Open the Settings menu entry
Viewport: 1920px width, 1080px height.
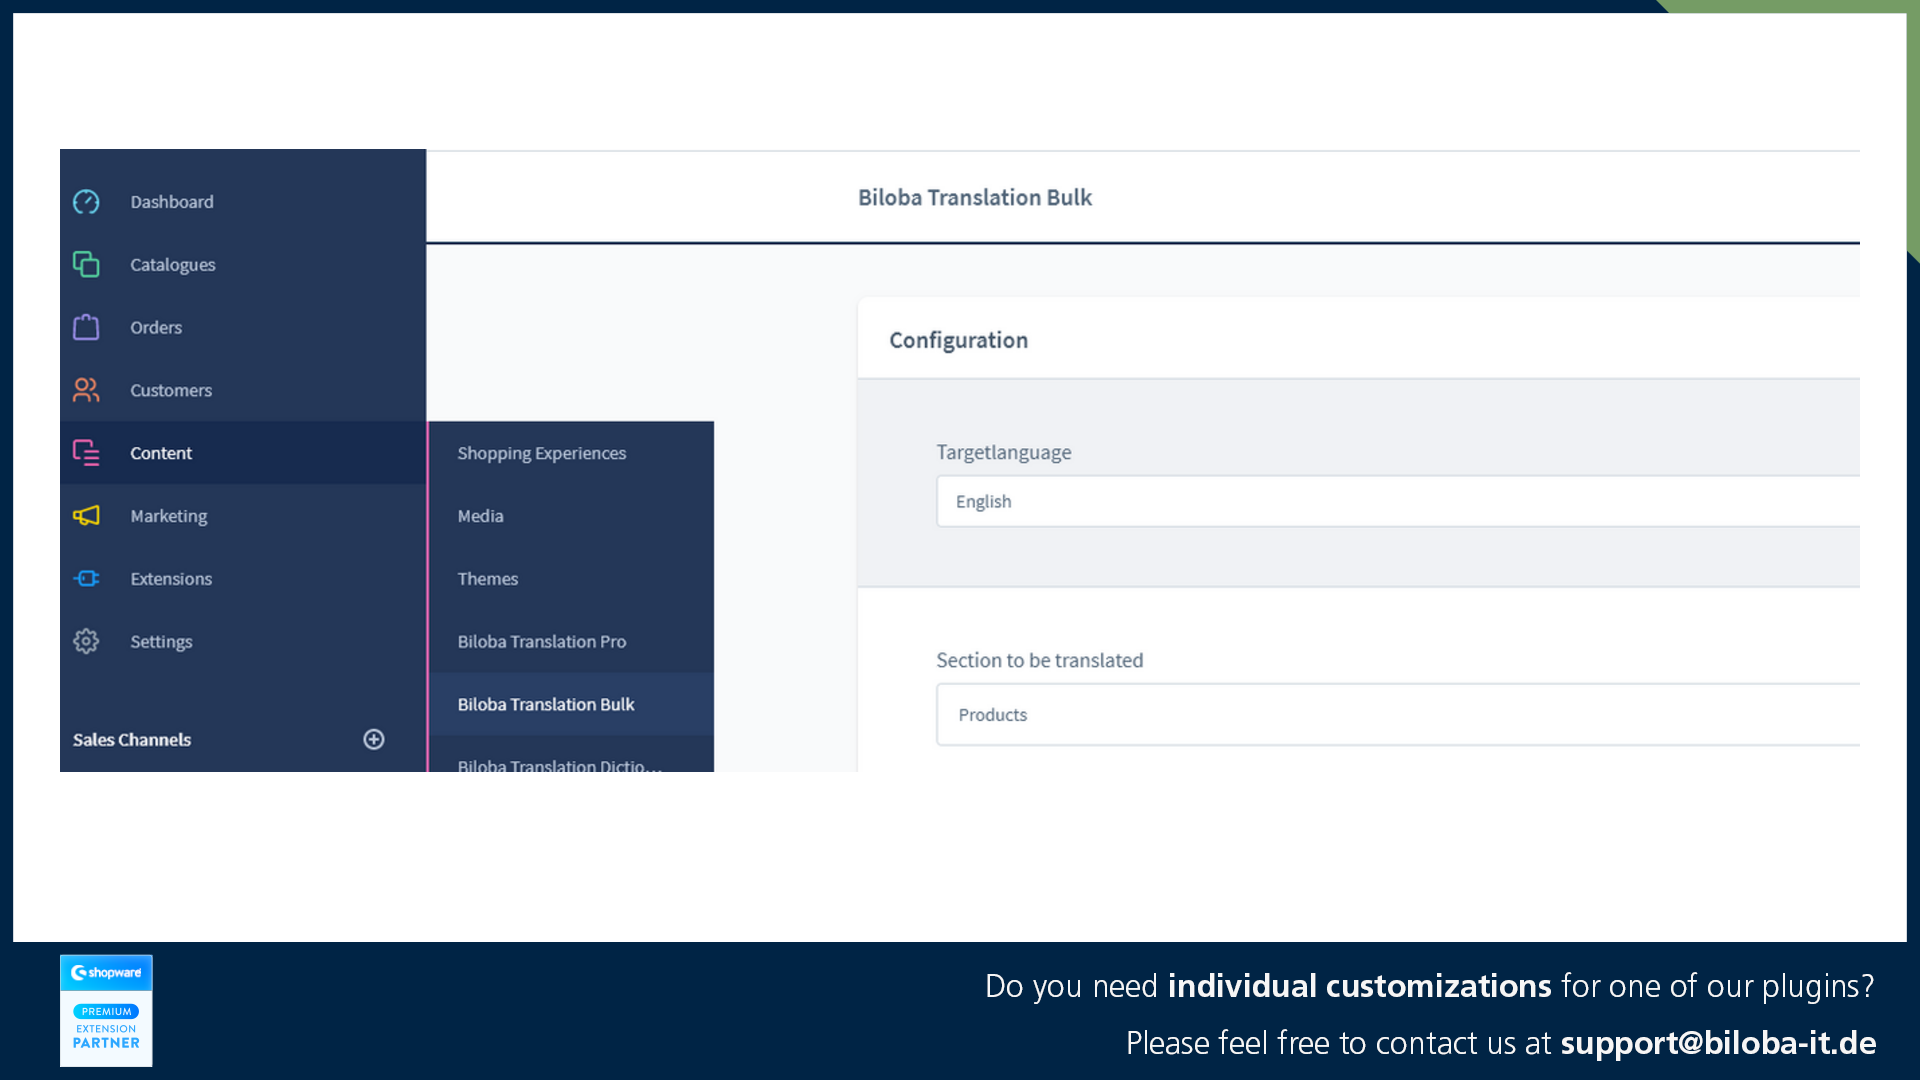pyautogui.click(x=243, y=641)
